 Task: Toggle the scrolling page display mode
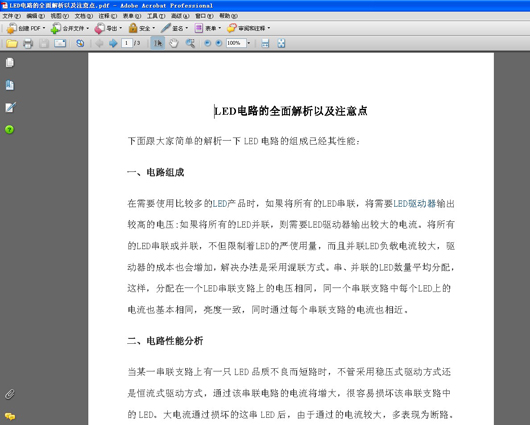point(265,43)
